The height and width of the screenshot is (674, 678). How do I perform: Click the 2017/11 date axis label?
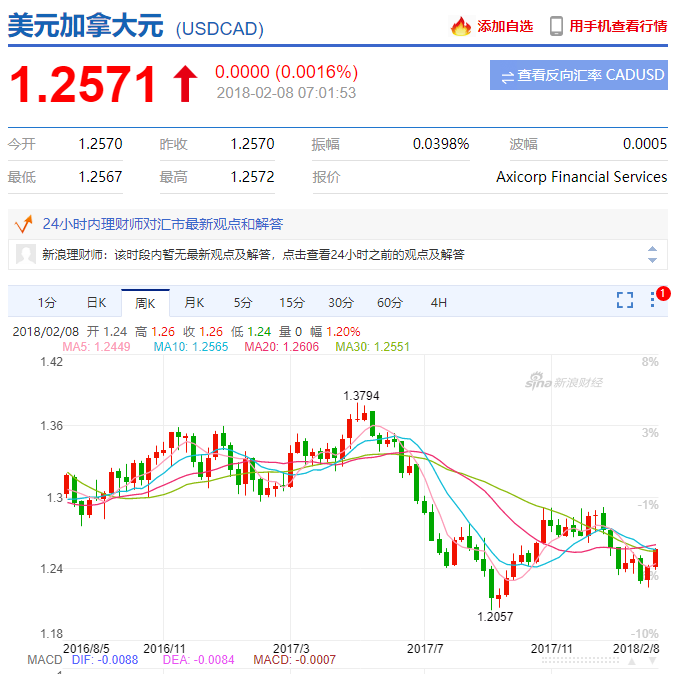point(551,648)
